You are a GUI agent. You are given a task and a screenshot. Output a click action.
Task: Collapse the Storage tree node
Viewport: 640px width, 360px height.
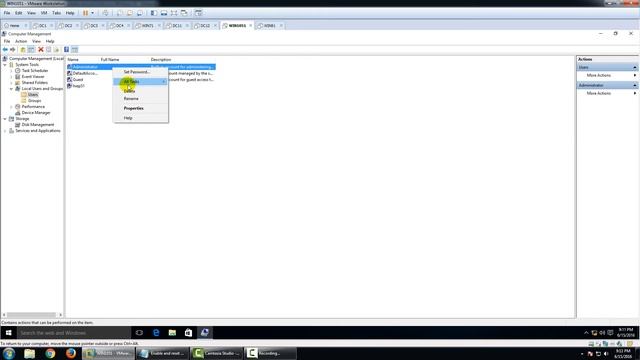(x=5, y=119)
